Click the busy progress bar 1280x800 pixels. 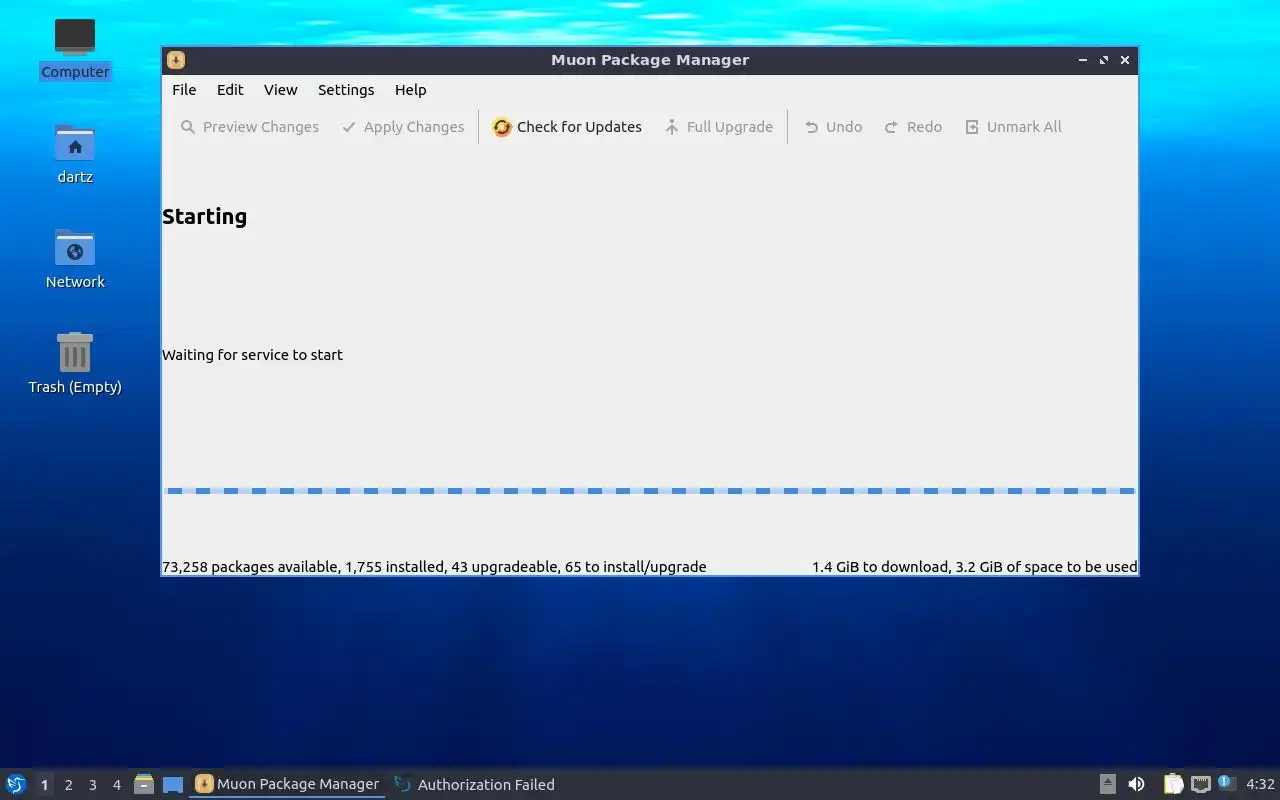pyautogui.click(x=650, y=491)
